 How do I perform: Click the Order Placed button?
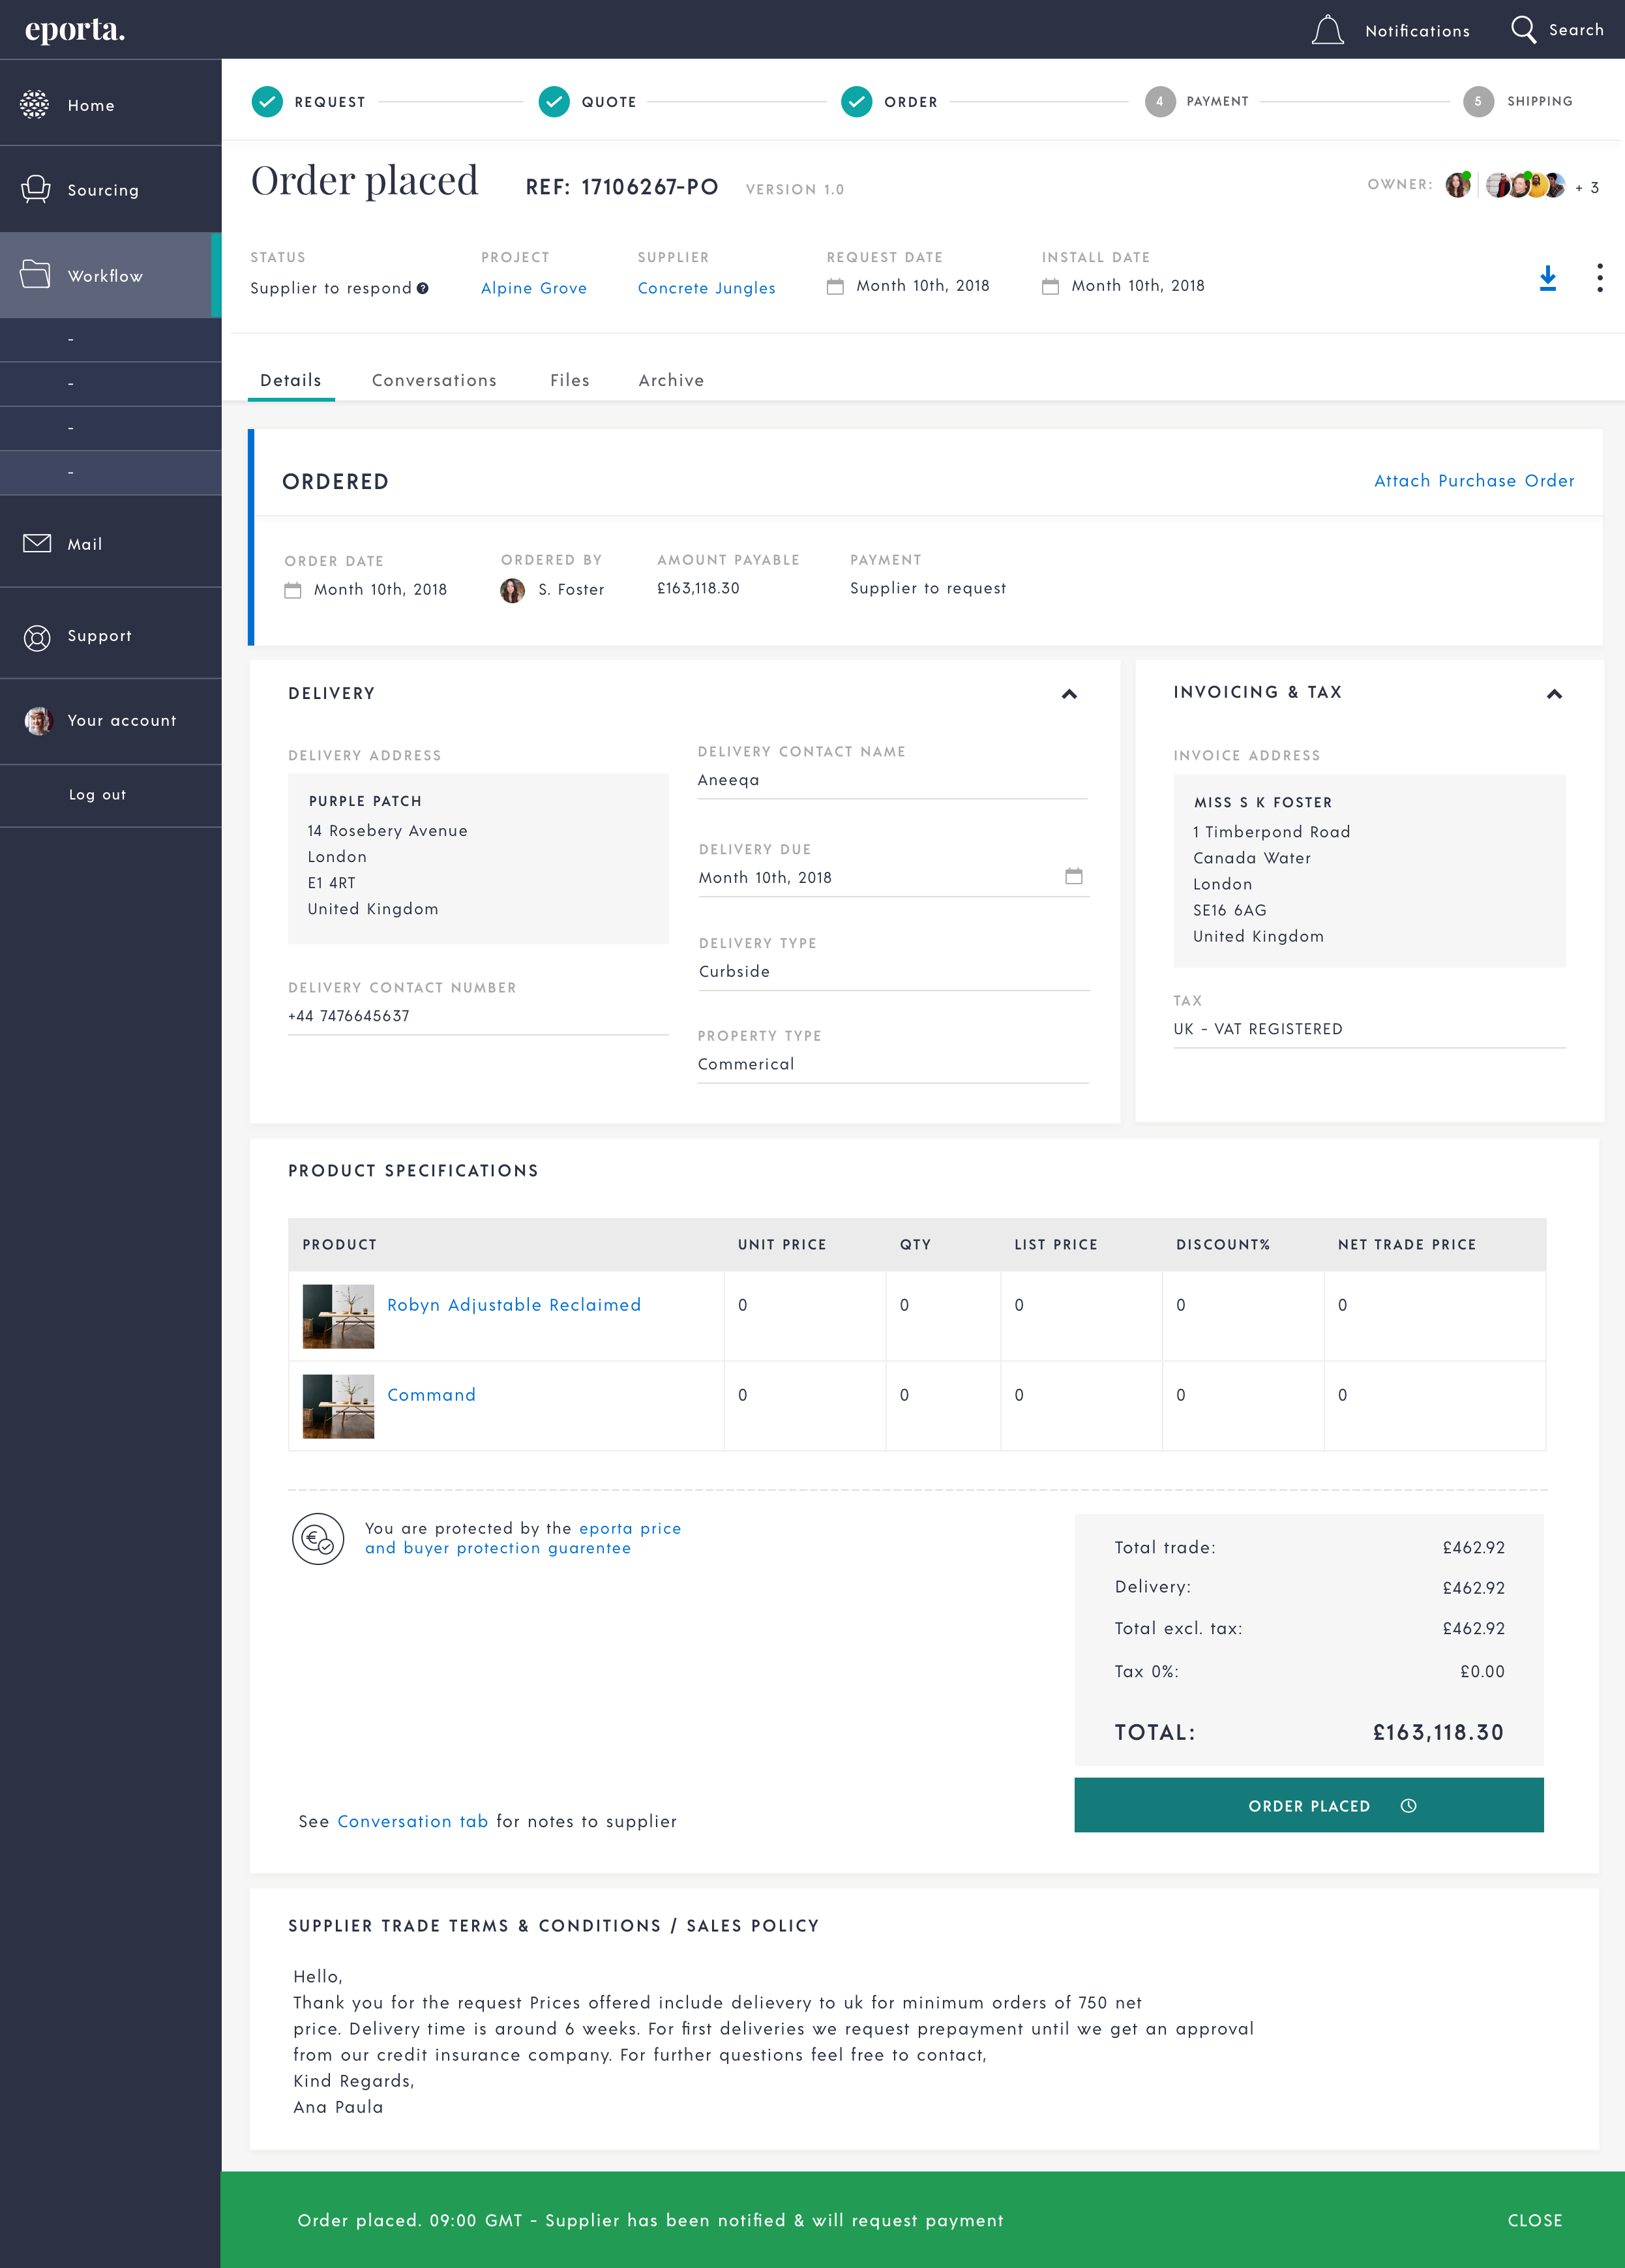click(1309, 1805)
